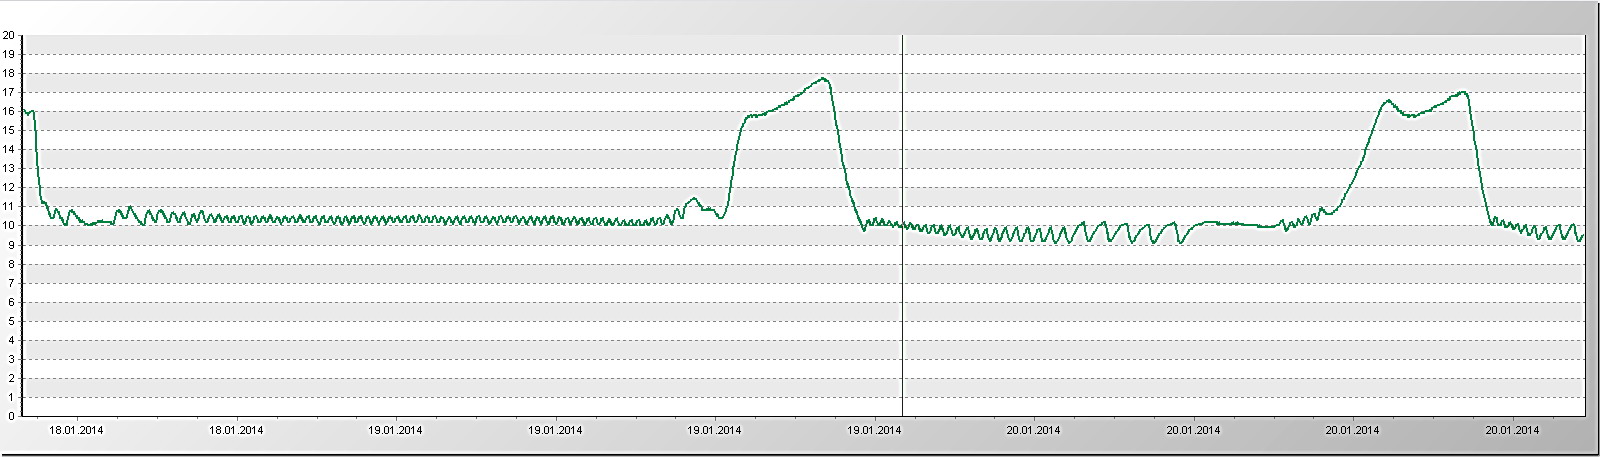The height and width of the screenshot is (457, 1600).
Task: Click the small bump near 11 before first peak
Action: (x=694, y=199)
